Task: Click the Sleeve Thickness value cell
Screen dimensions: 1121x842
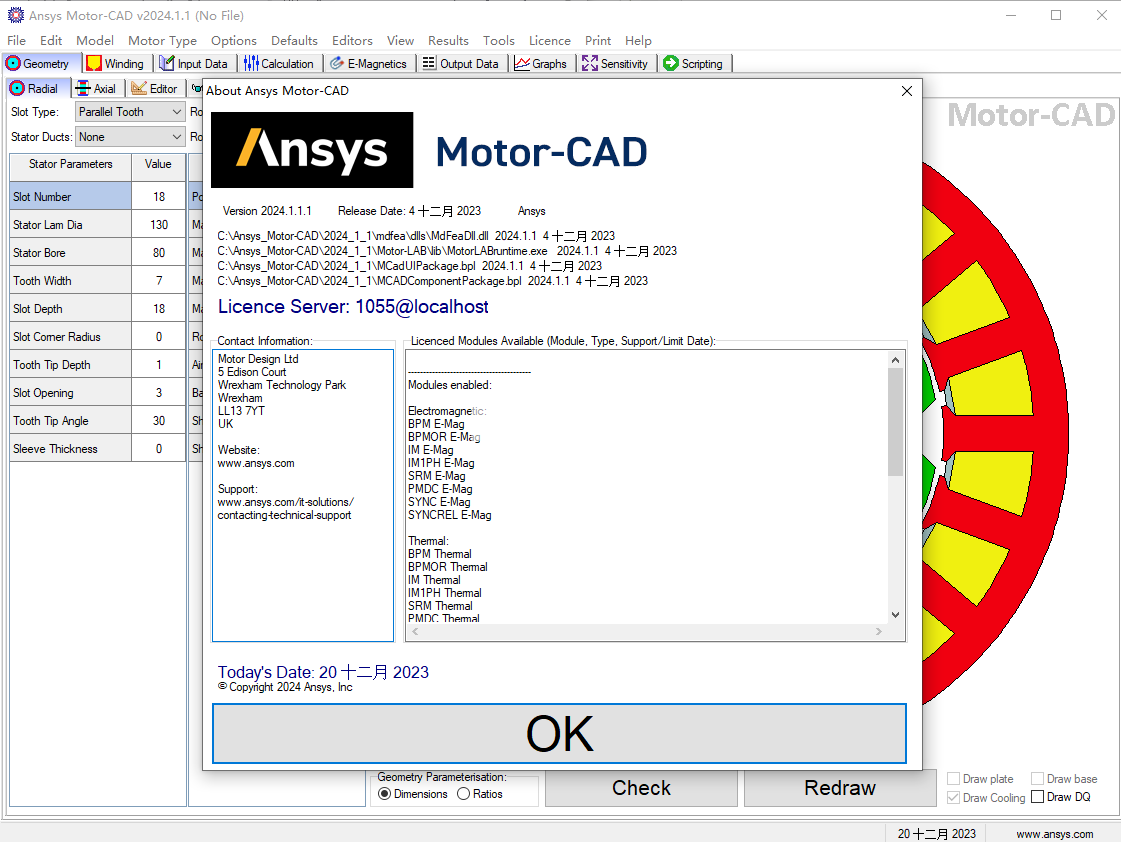Action: (159, 449)
